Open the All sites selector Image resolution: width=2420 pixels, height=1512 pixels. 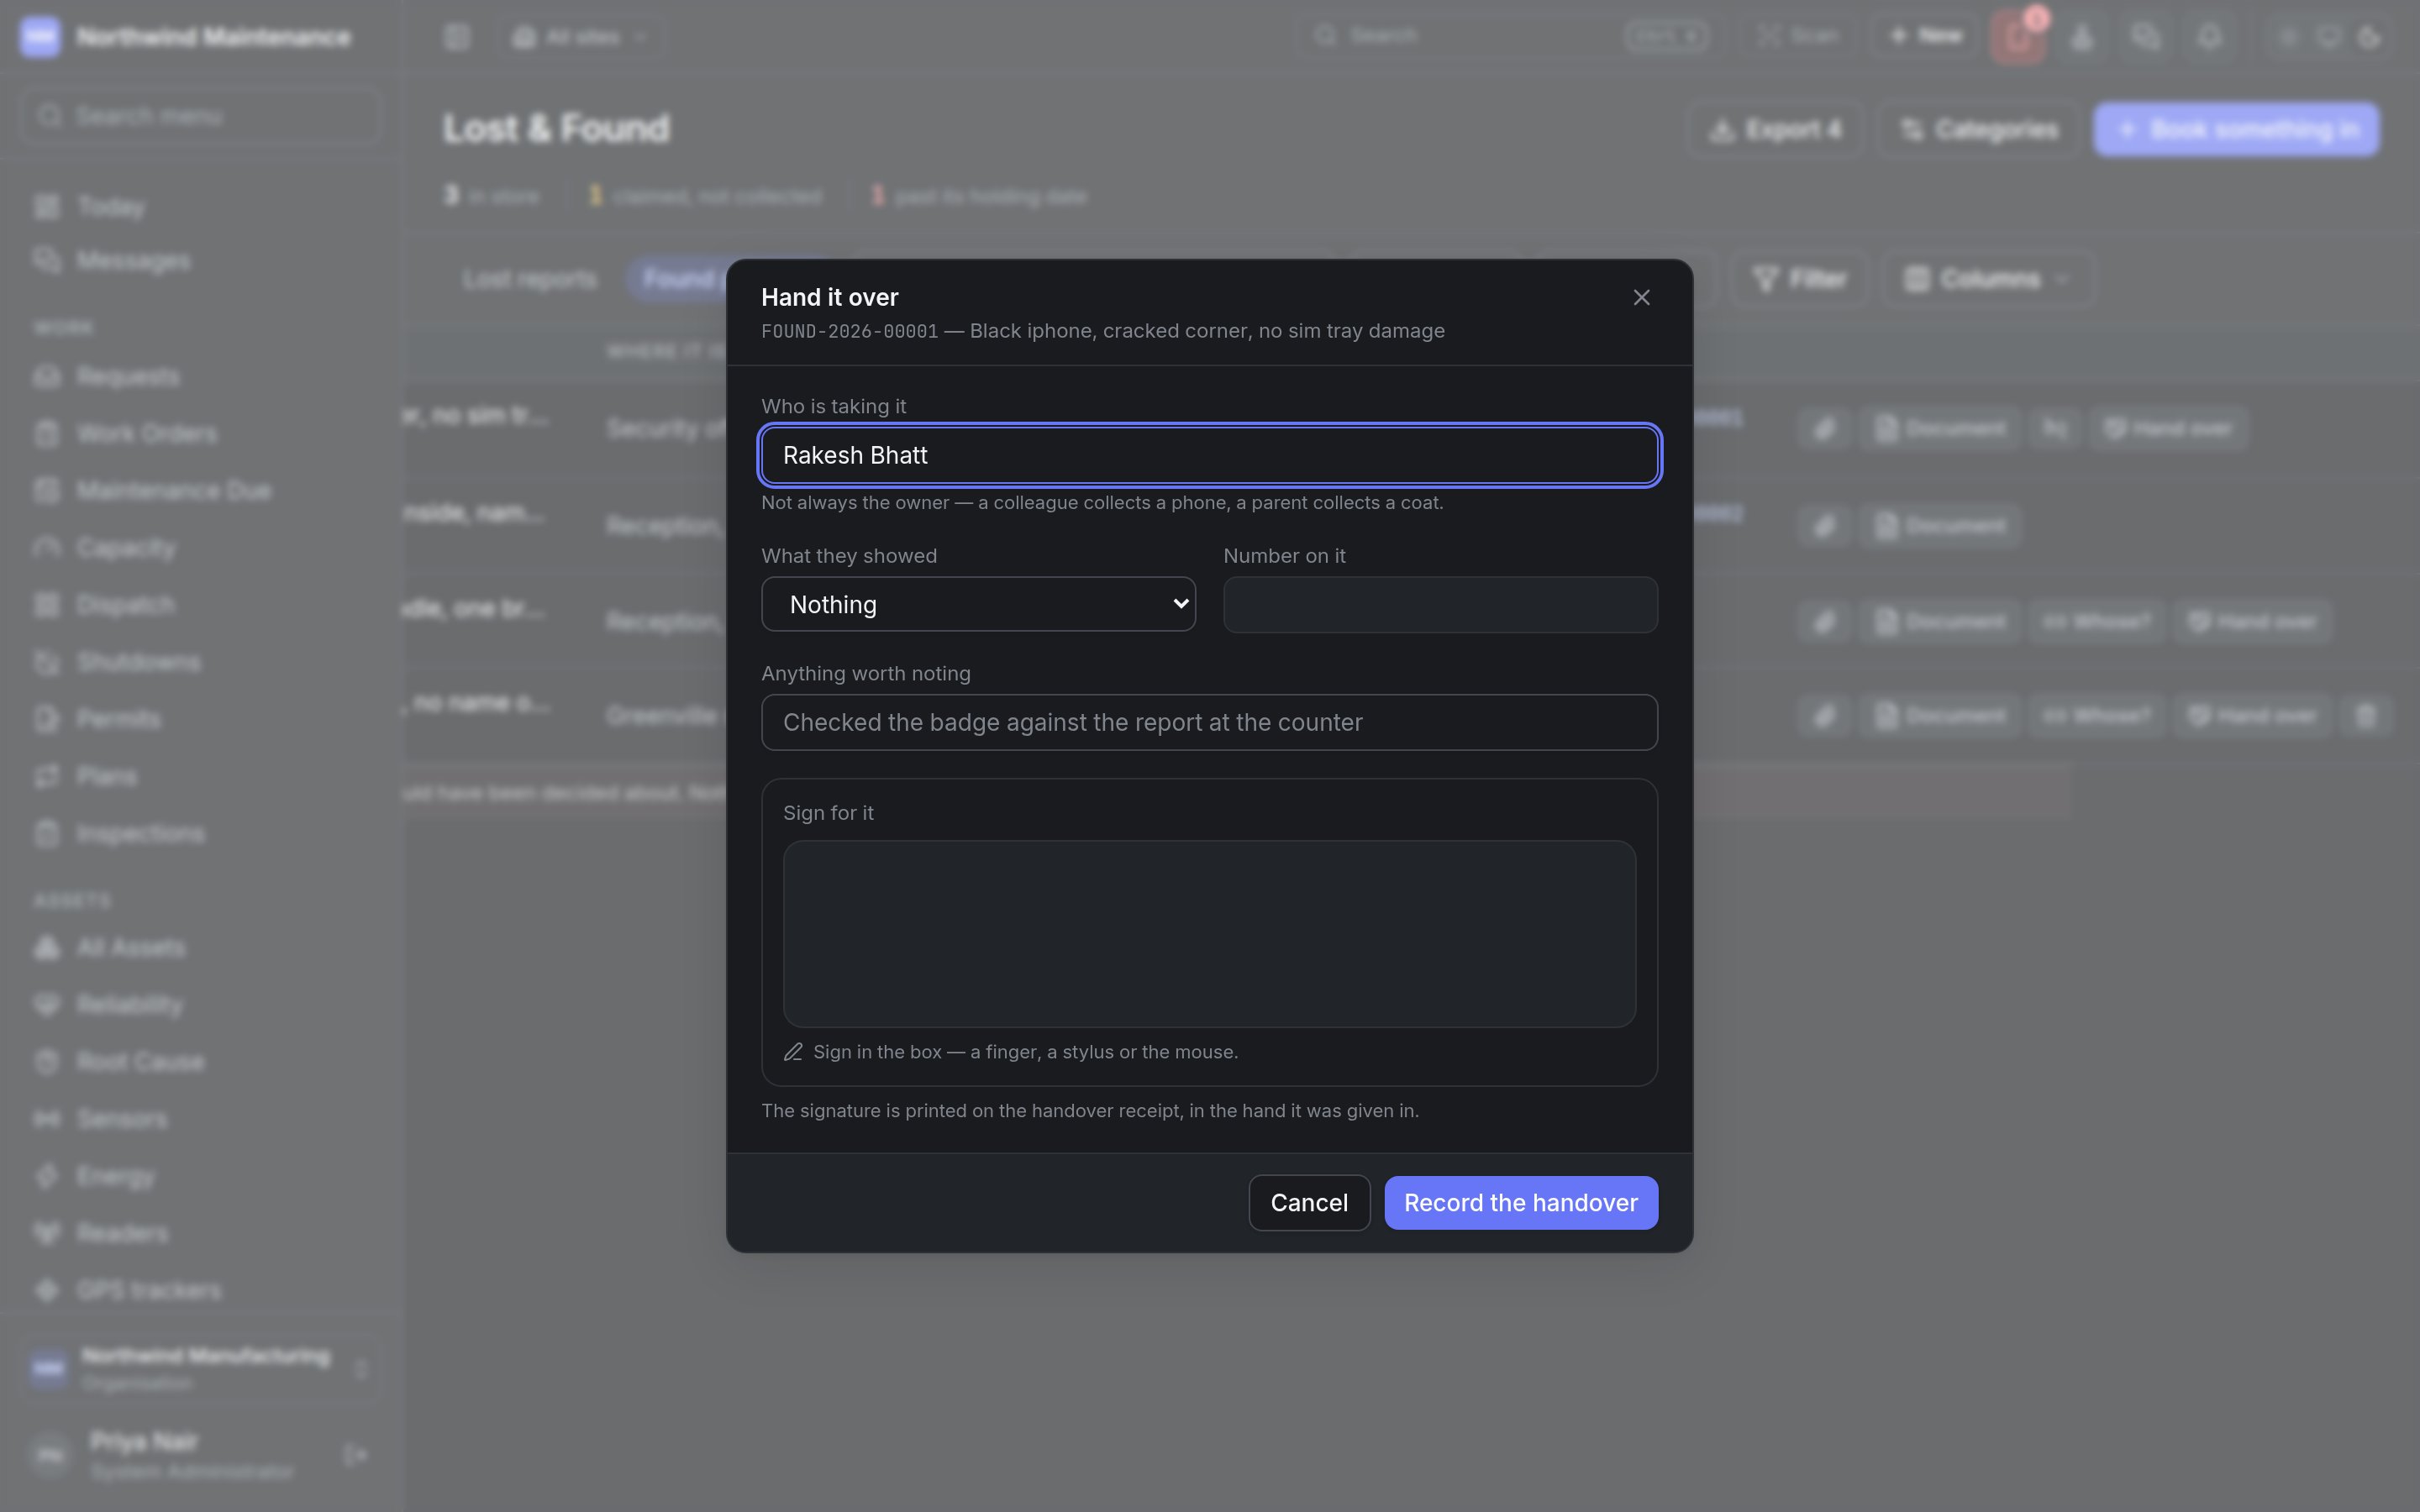pyautogui.click(x=581, y=37)
